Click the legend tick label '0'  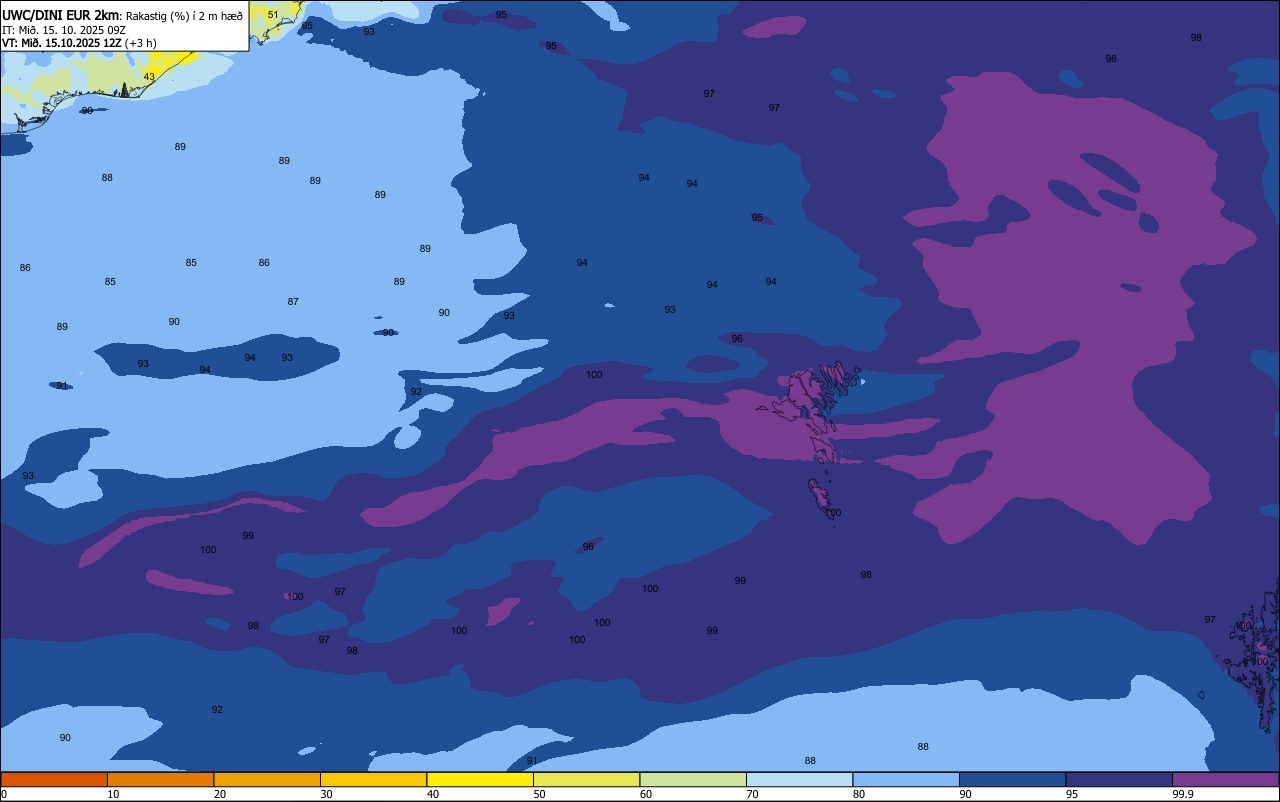(x=4, y=794)
